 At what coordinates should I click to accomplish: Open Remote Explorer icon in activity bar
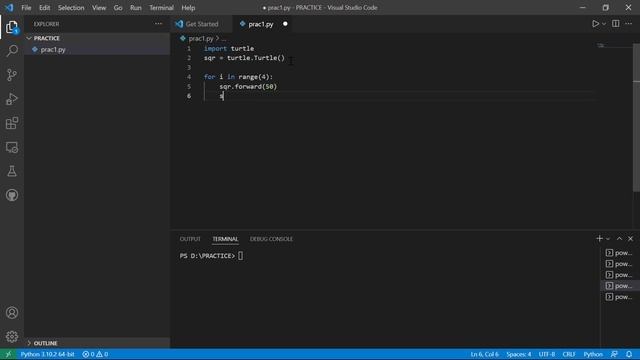pos(12,147)
